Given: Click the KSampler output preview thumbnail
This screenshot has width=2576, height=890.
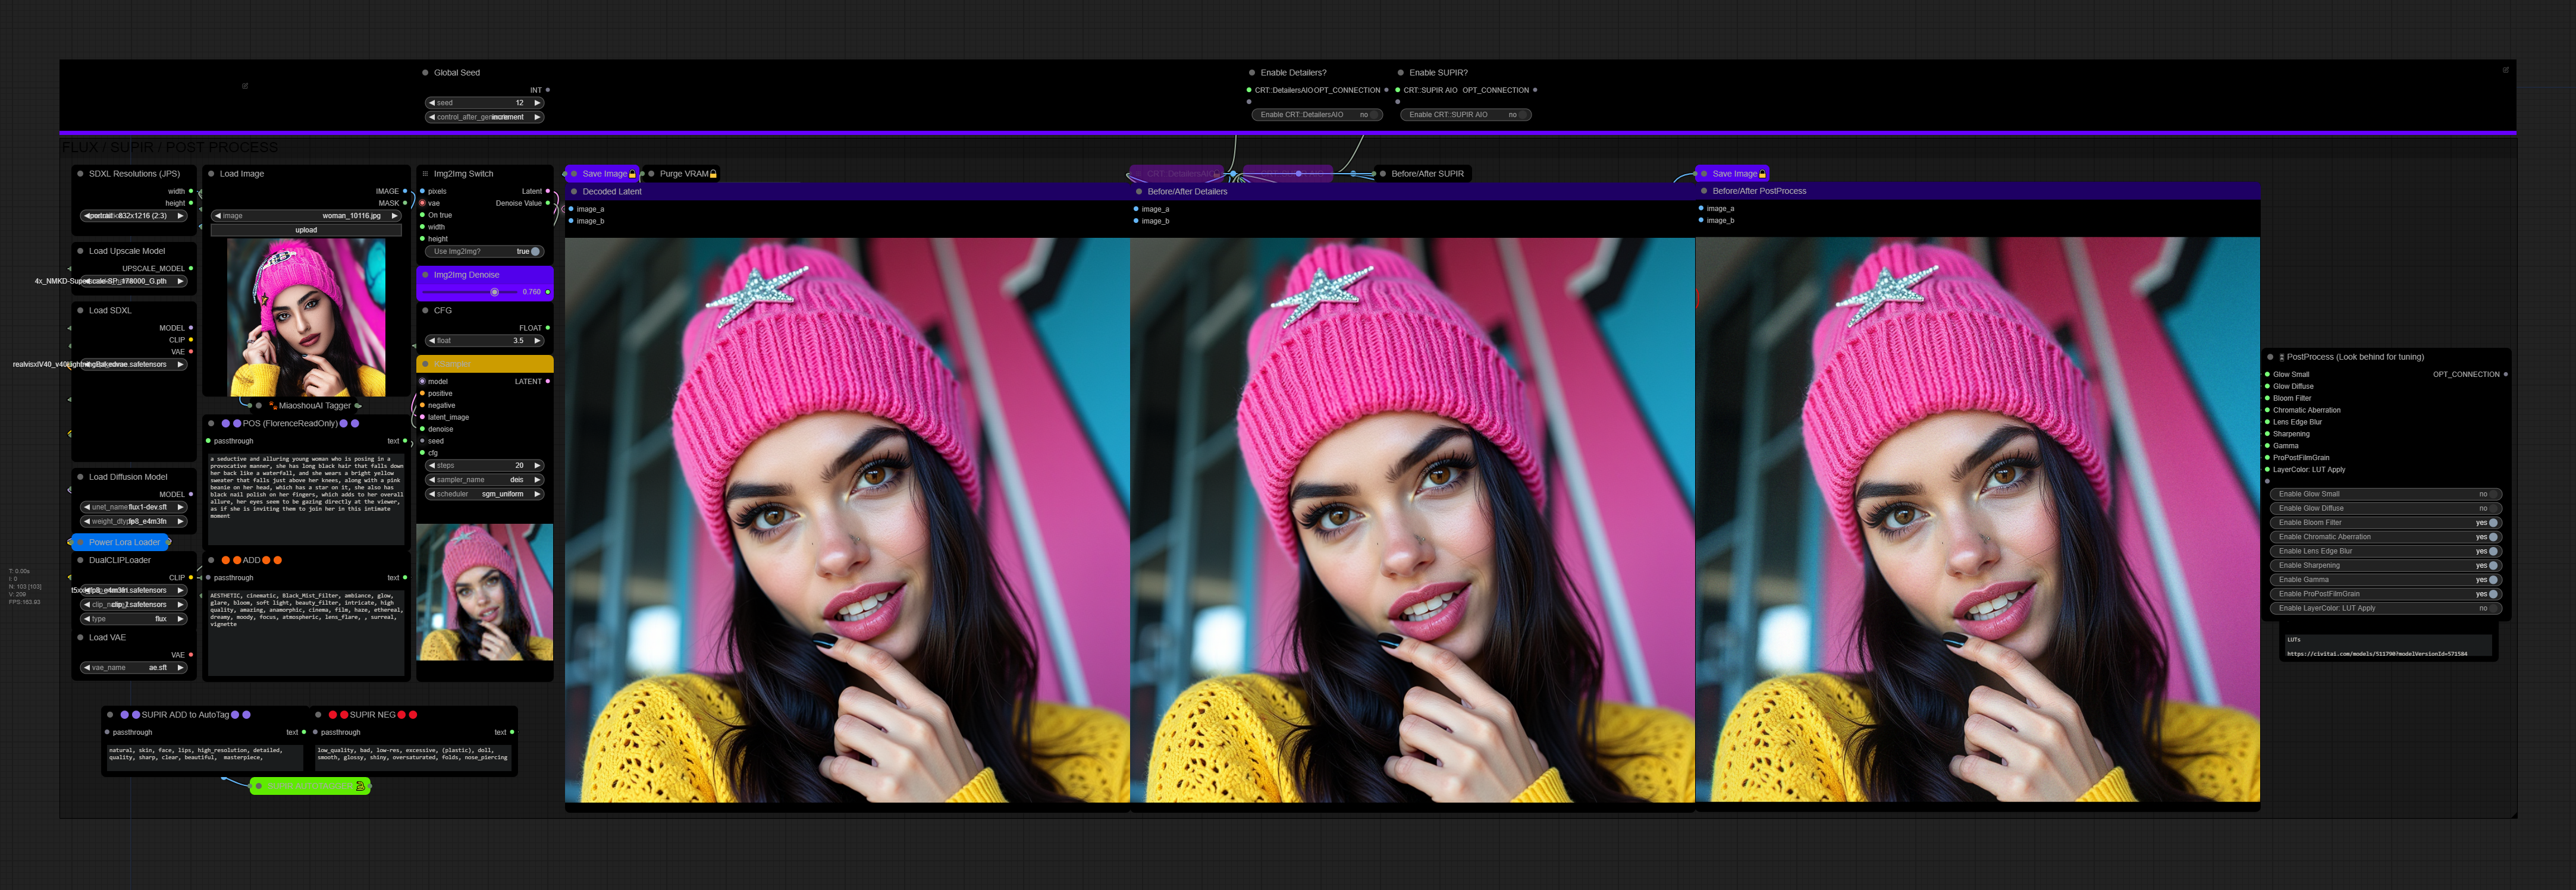Looking at the screenshot, I should point(485,592).
